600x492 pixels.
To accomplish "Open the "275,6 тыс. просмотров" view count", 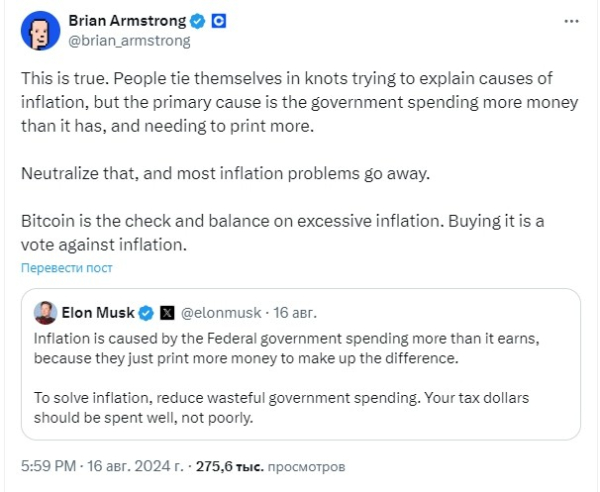I will click(x=282, y=466).
